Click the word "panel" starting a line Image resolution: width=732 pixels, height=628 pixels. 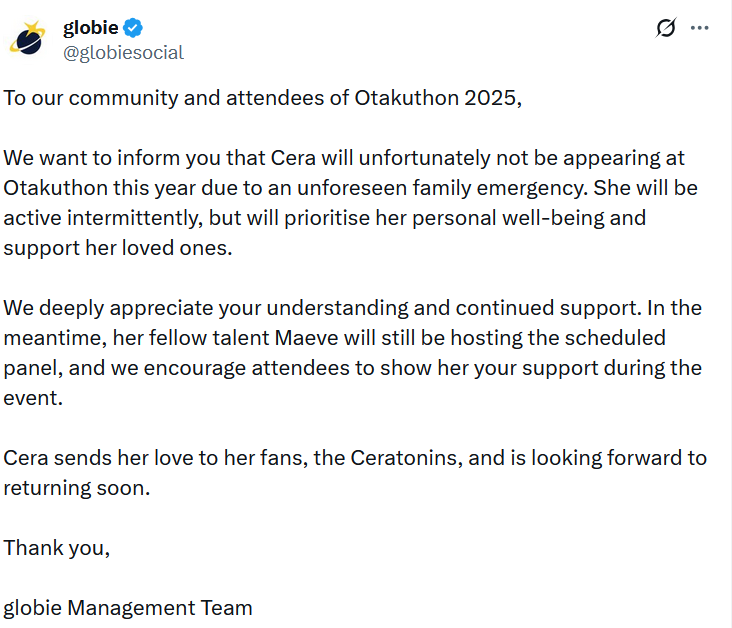click(x=28, y=367)
